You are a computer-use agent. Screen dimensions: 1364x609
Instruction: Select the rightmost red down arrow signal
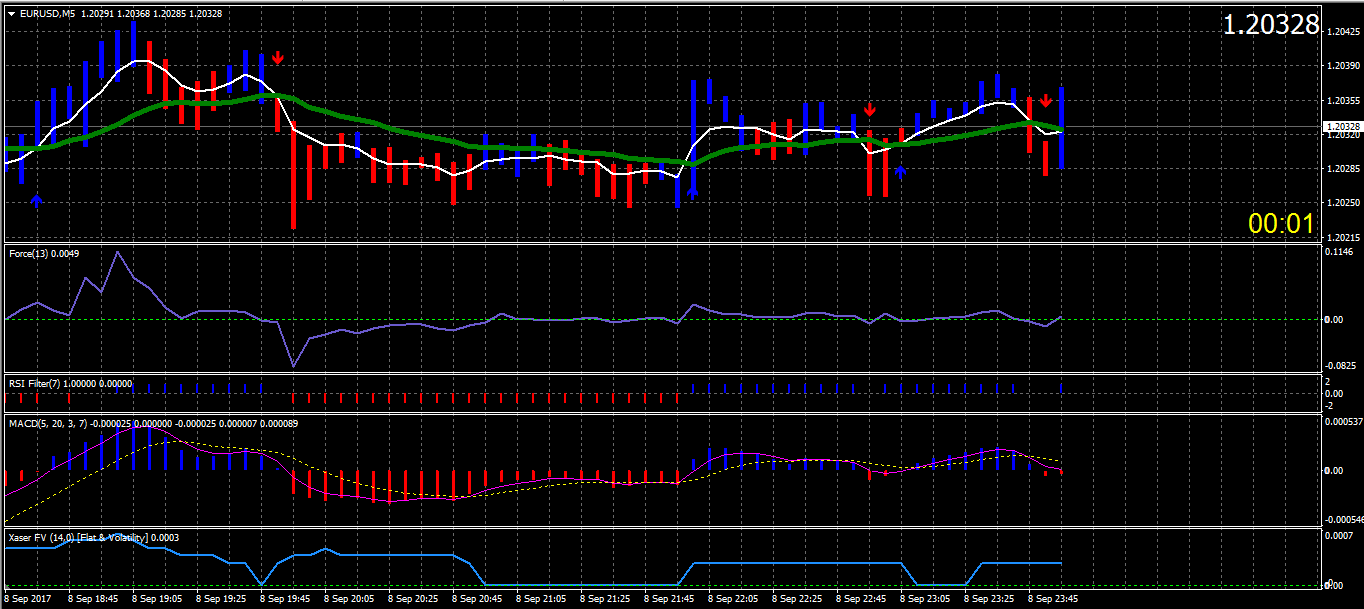1045,100
